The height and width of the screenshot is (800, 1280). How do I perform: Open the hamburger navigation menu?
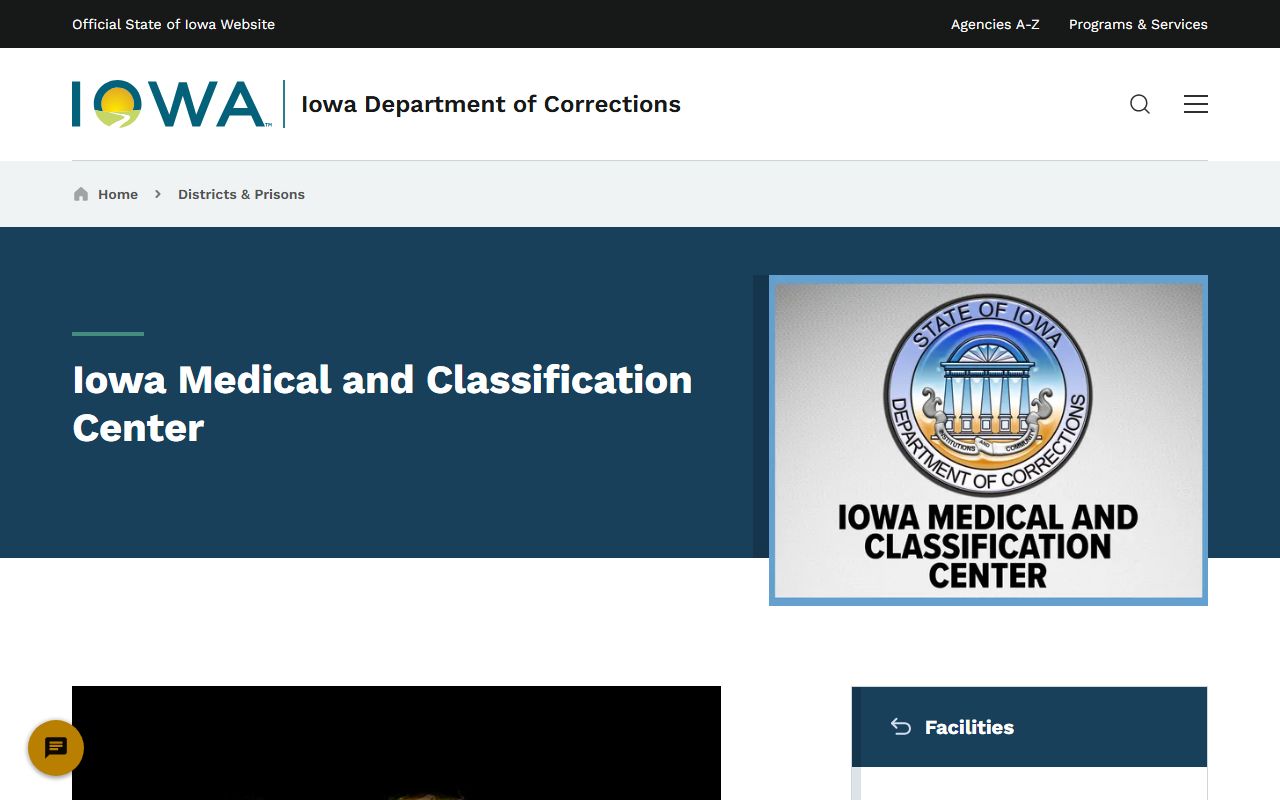point(1196,104)
